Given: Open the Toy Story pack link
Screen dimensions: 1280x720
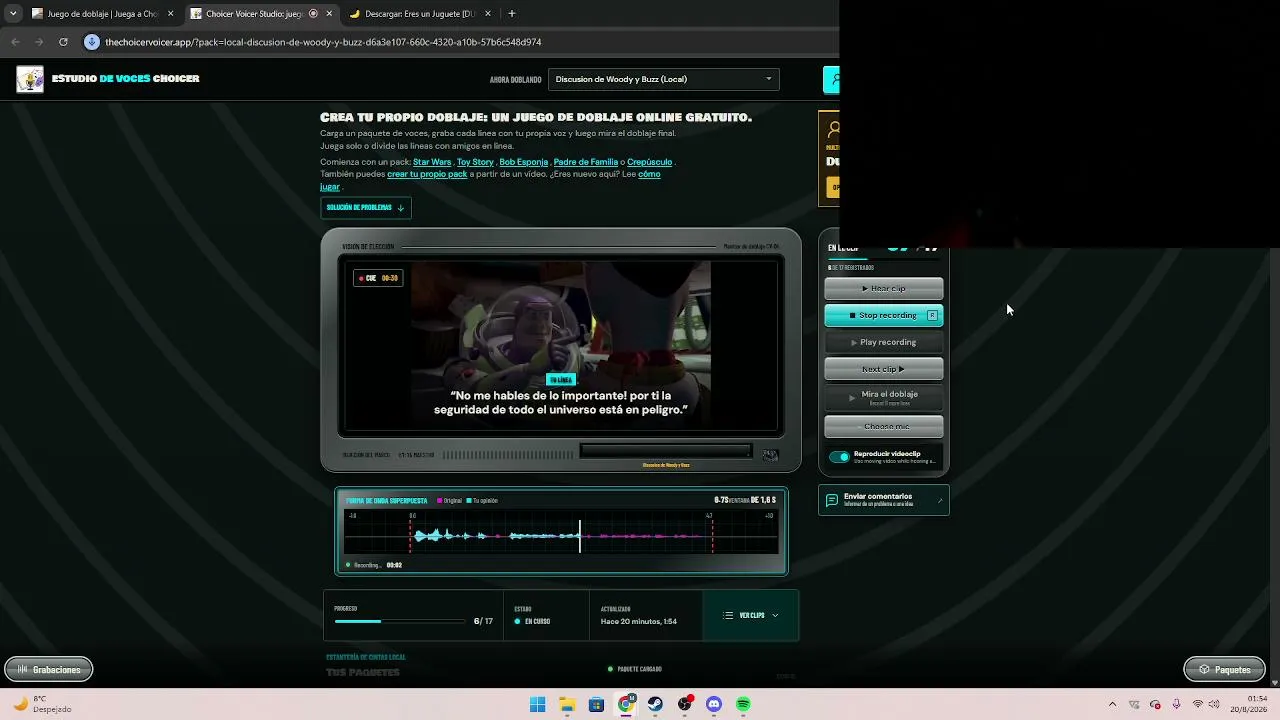Looking at the screenshot, I should pos(475,162).
